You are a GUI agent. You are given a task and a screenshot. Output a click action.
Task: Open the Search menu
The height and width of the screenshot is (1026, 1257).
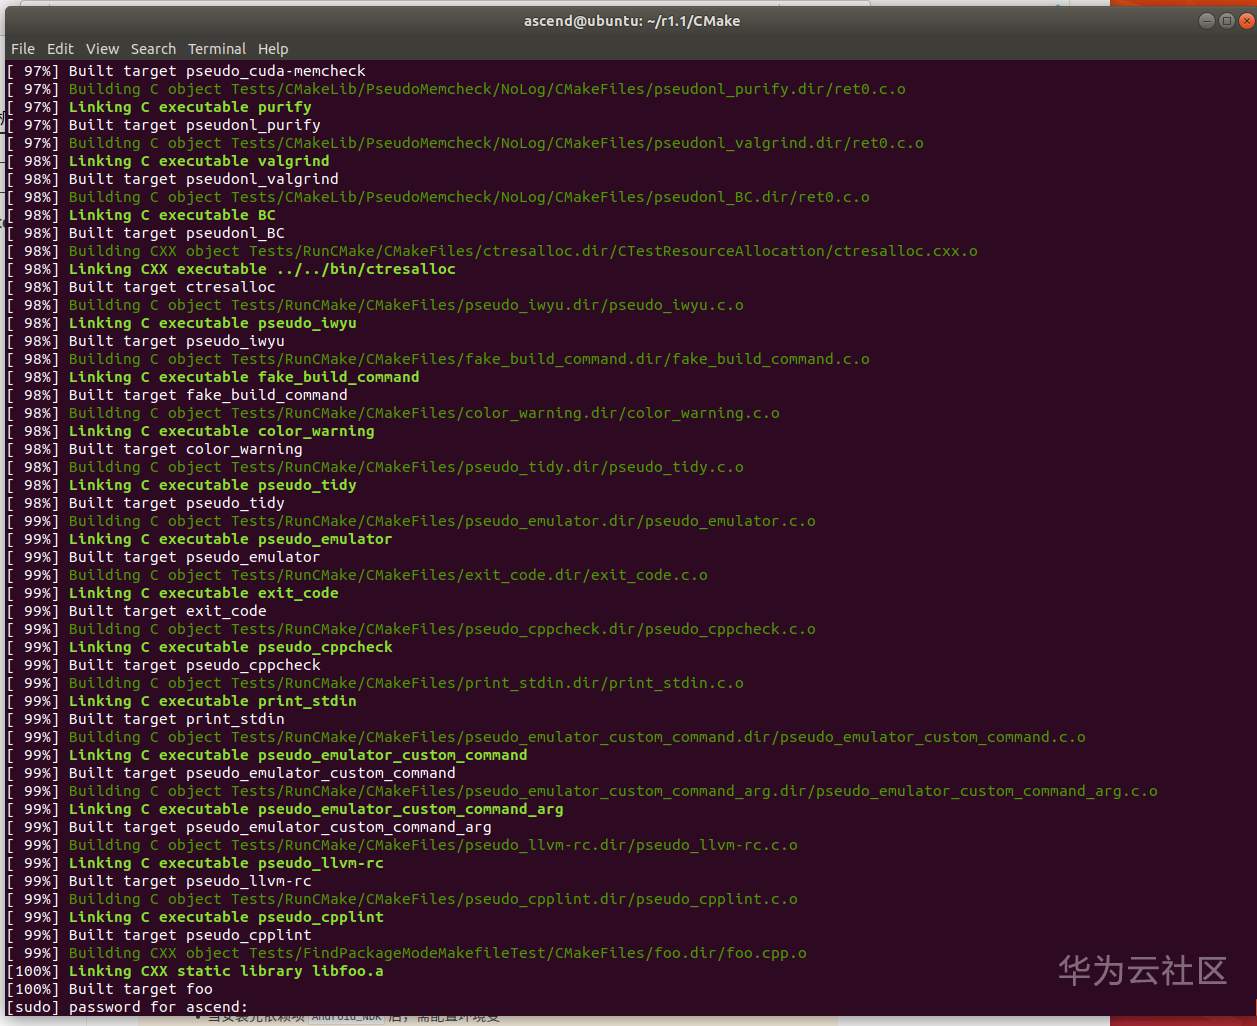[153, 48]
